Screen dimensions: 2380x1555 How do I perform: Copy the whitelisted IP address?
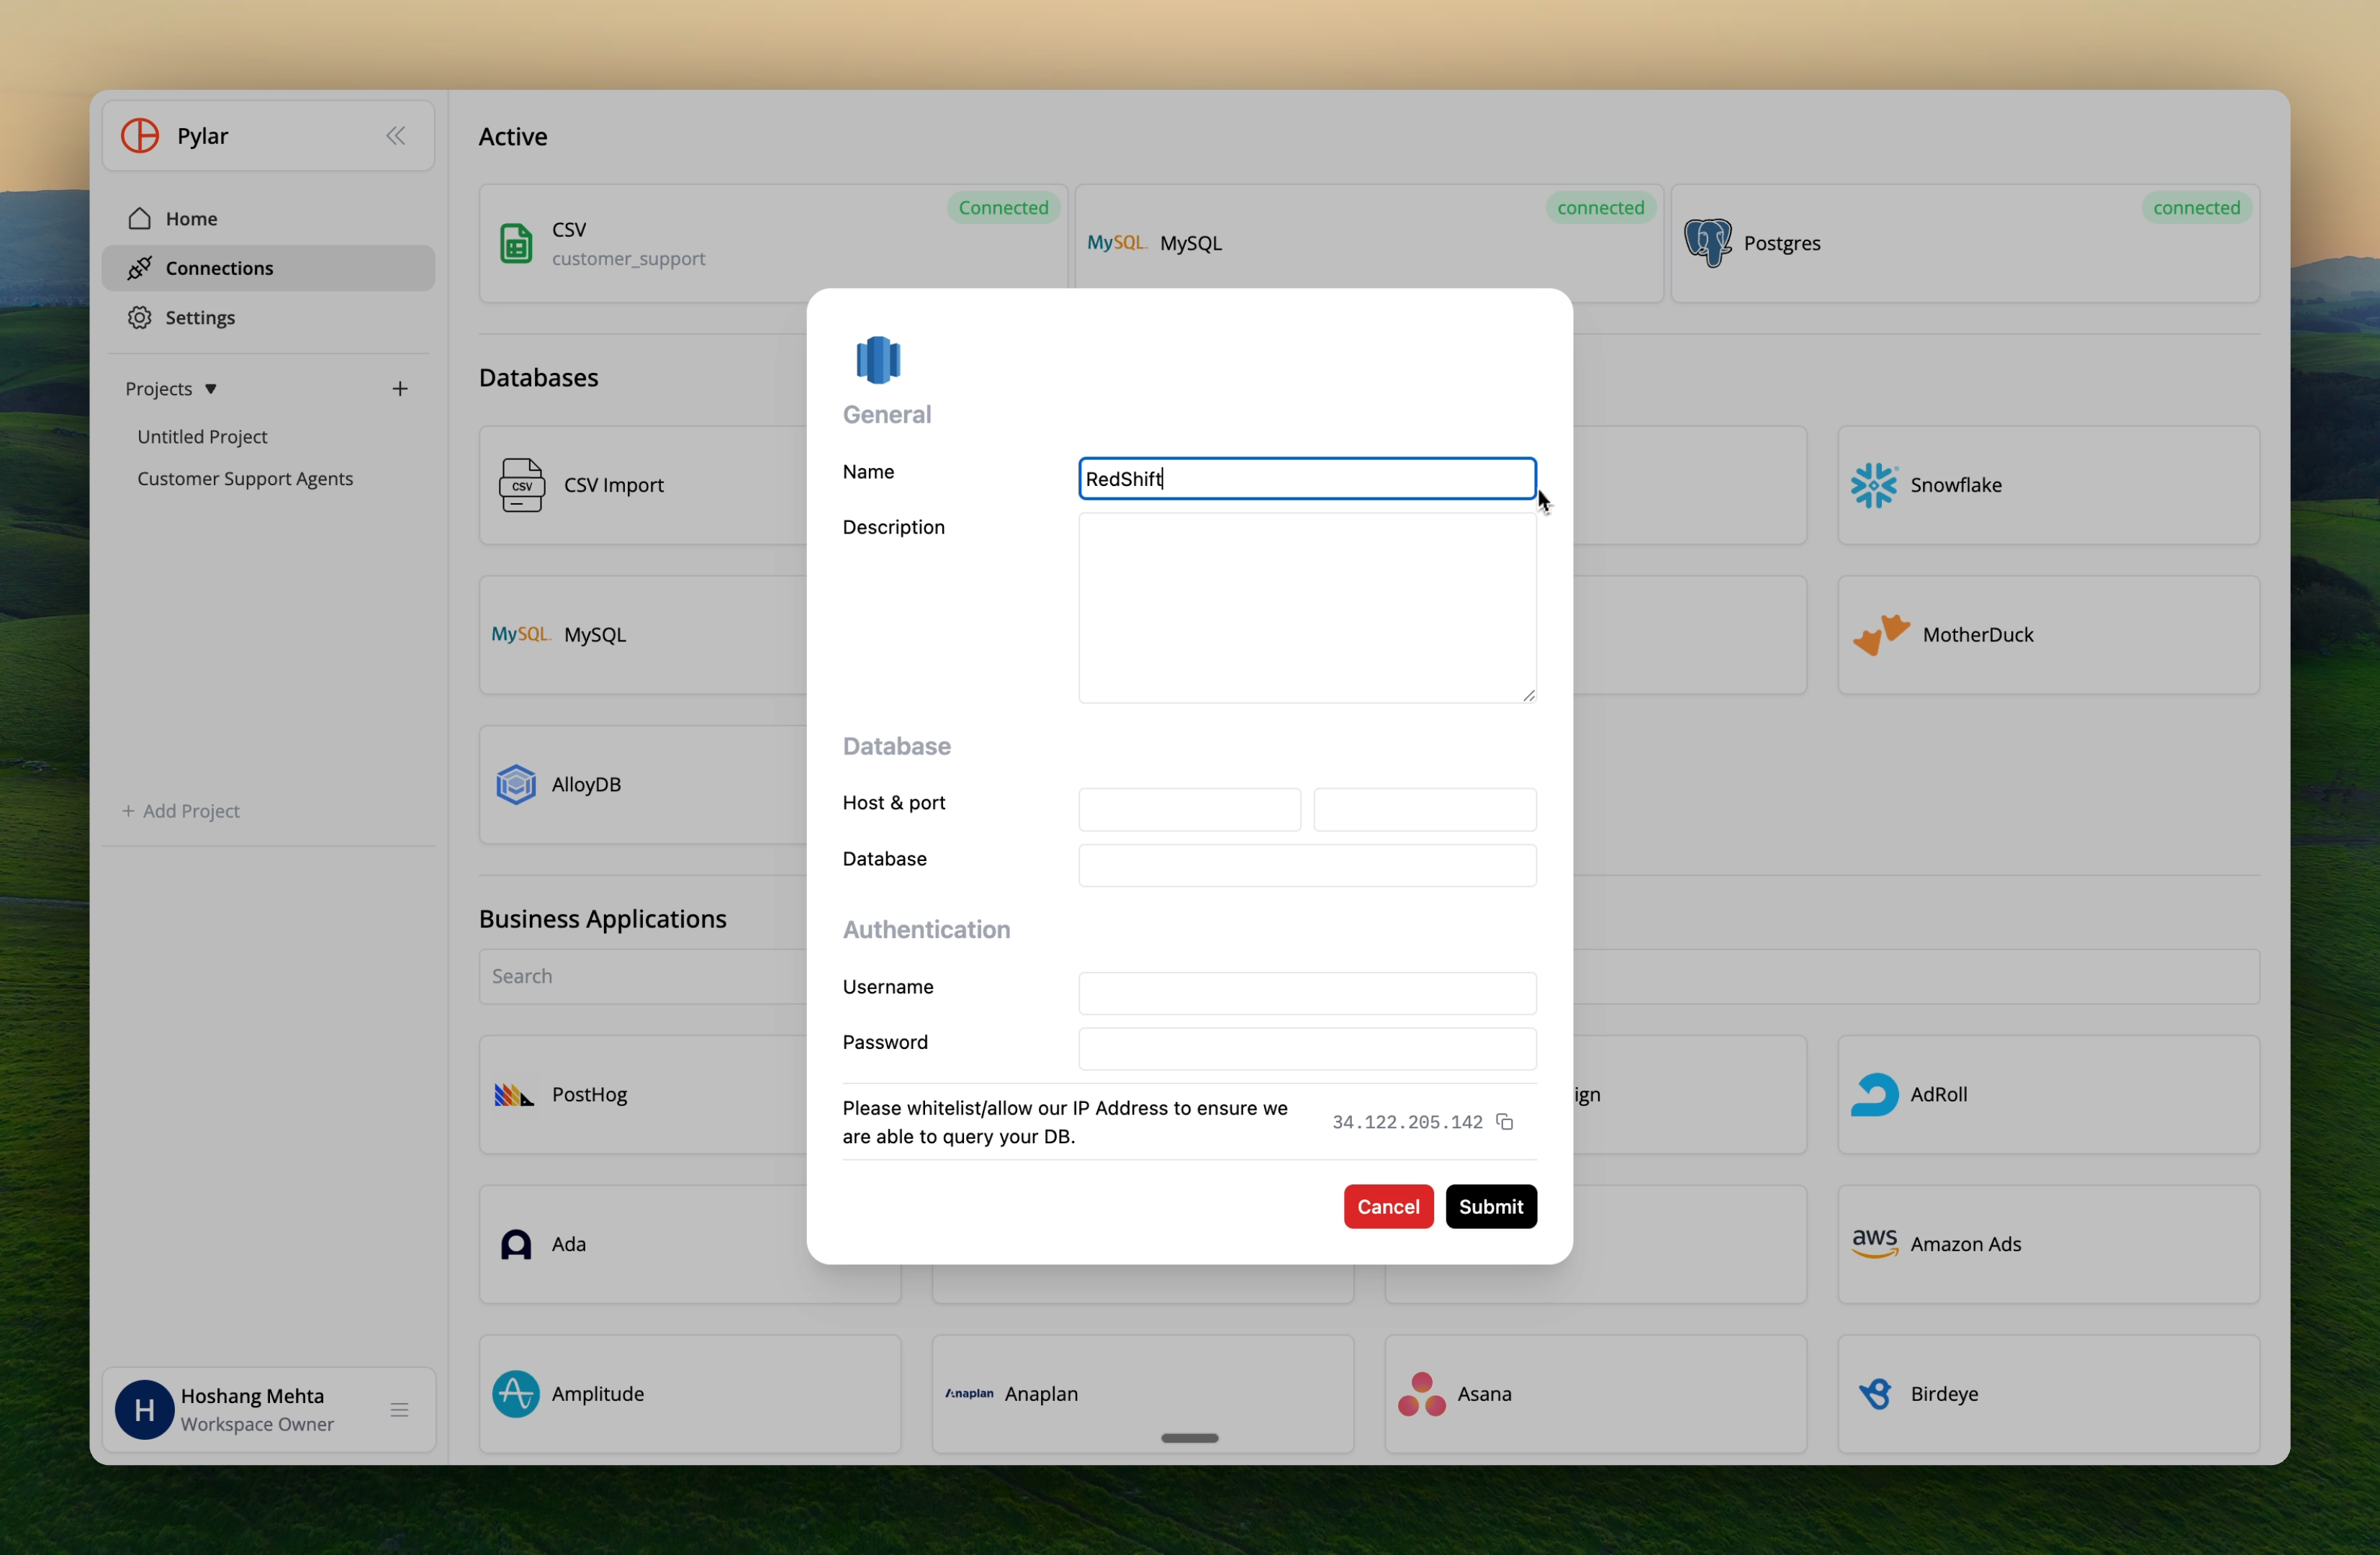pos(1506,1122)
